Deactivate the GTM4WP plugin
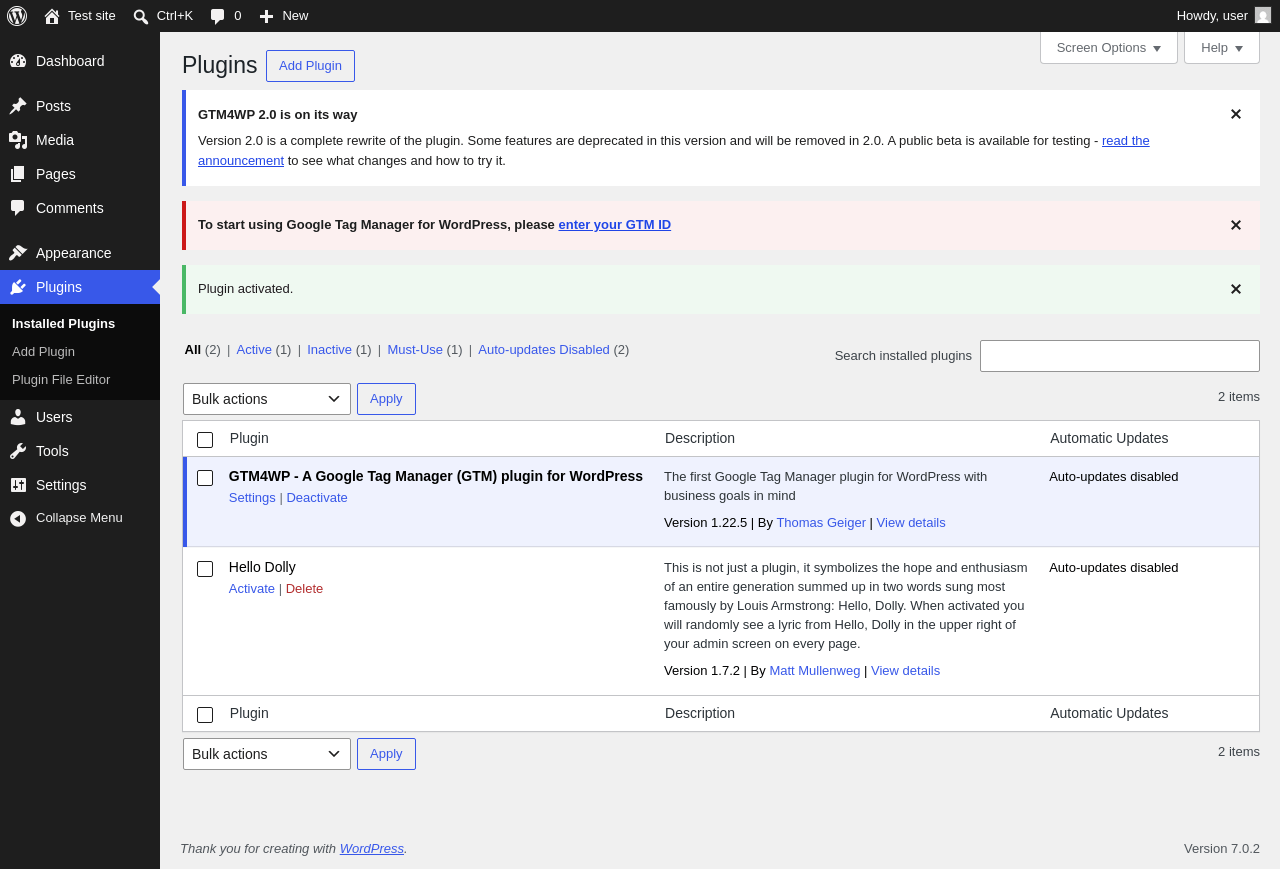This screenshot has width=1280, height=869. [317, 498]
